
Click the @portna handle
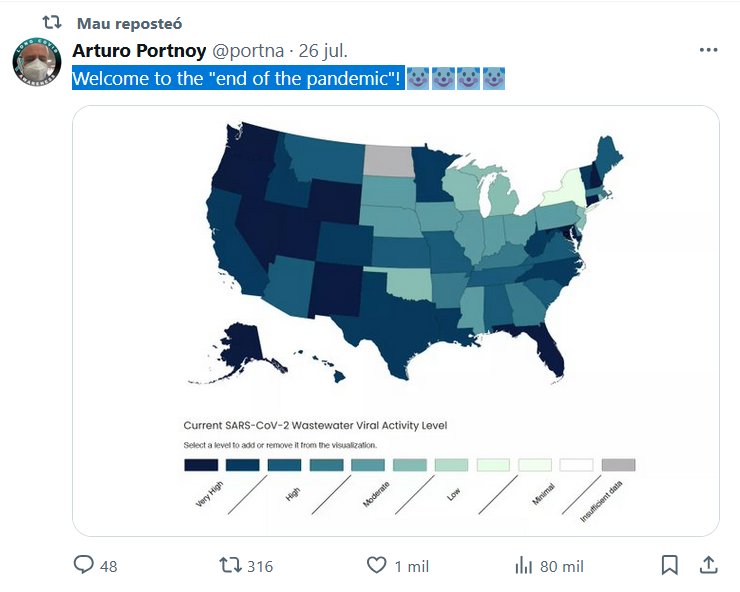[x=244, y=50]
